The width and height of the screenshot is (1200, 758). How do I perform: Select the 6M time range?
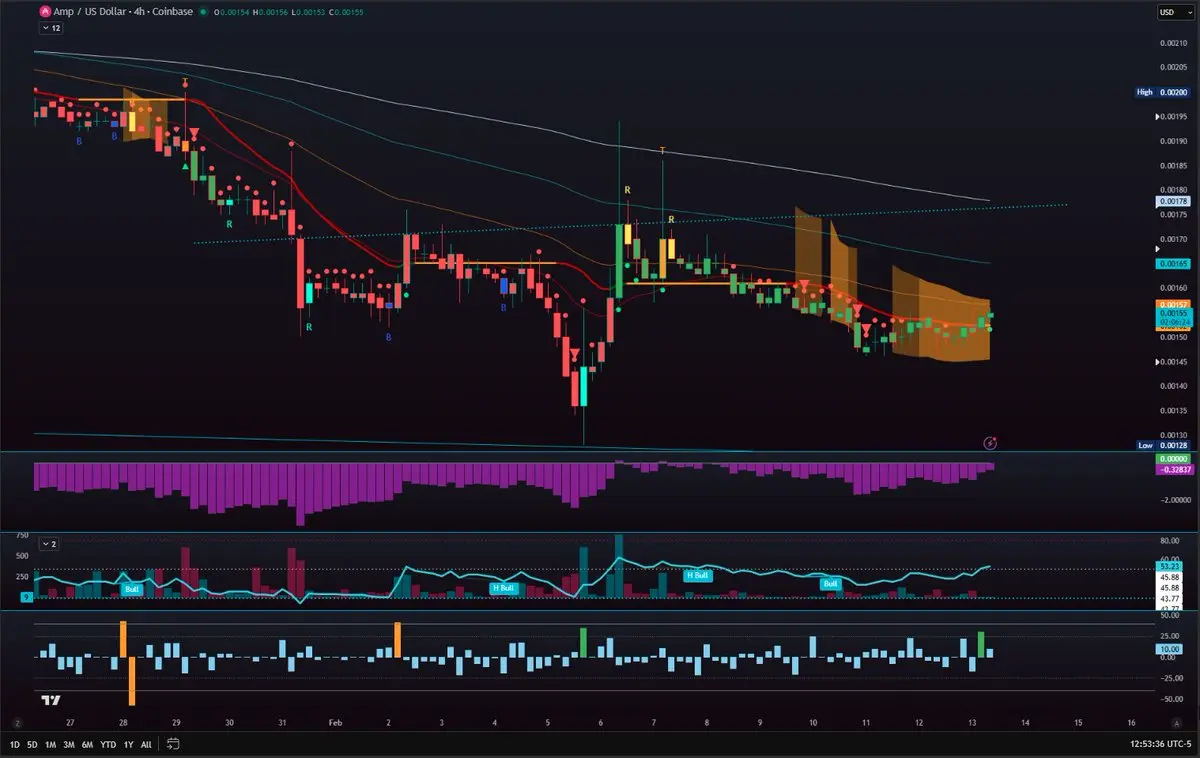pyautogui.click(x=88, y=744)
